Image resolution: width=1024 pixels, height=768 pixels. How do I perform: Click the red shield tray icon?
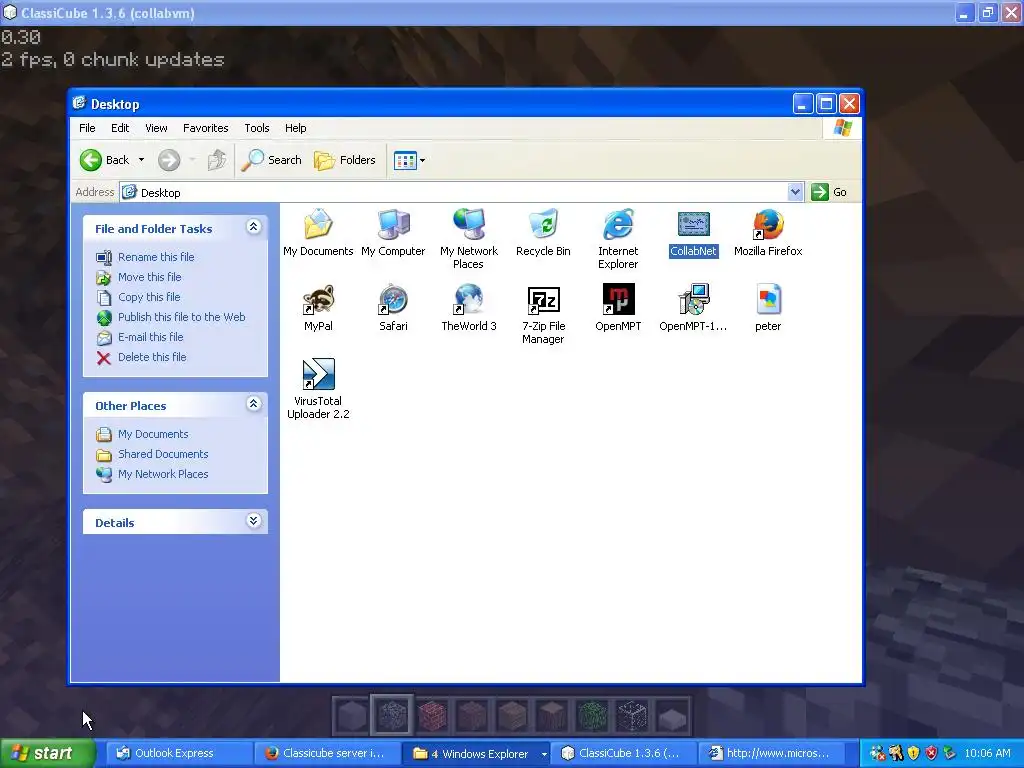tap(931, 754)
